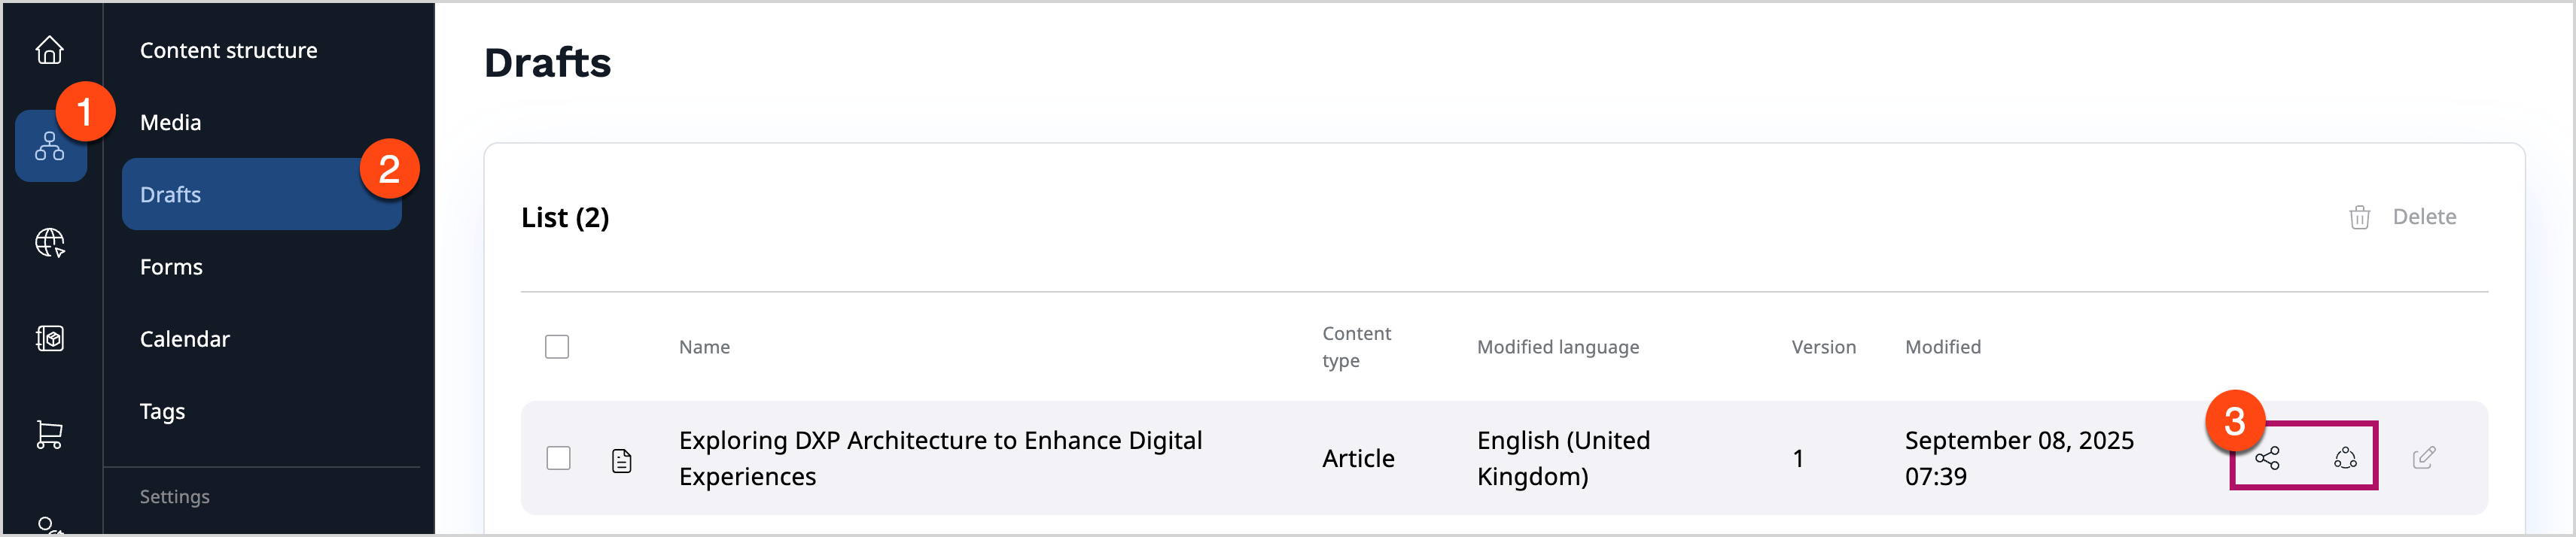Click the article document icon in row

622,460
